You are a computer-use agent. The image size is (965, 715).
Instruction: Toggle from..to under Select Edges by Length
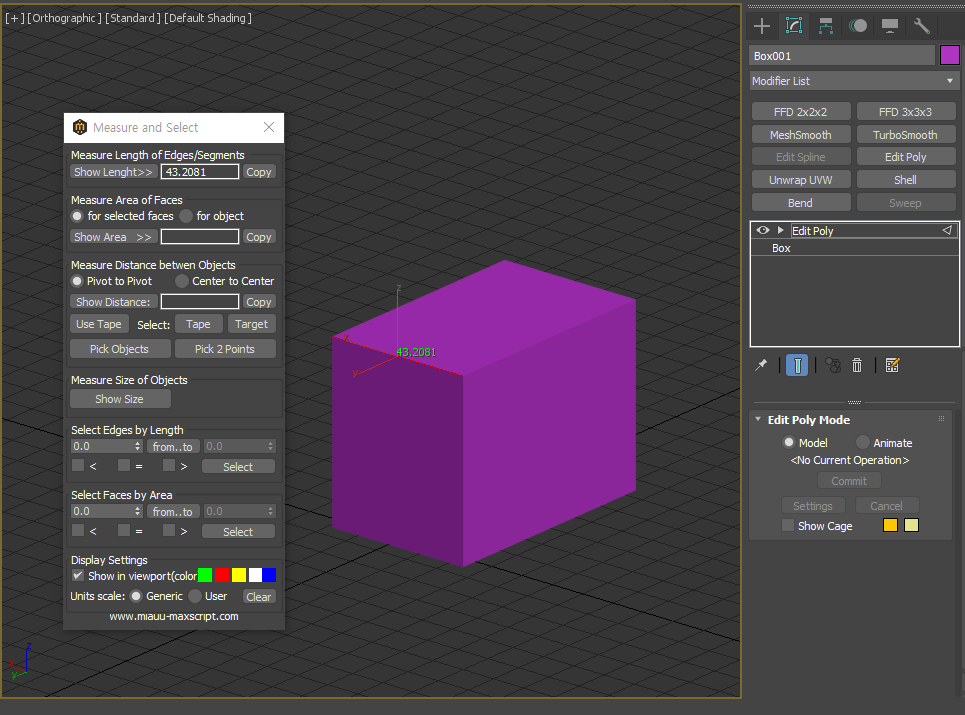tap(173, 447)
